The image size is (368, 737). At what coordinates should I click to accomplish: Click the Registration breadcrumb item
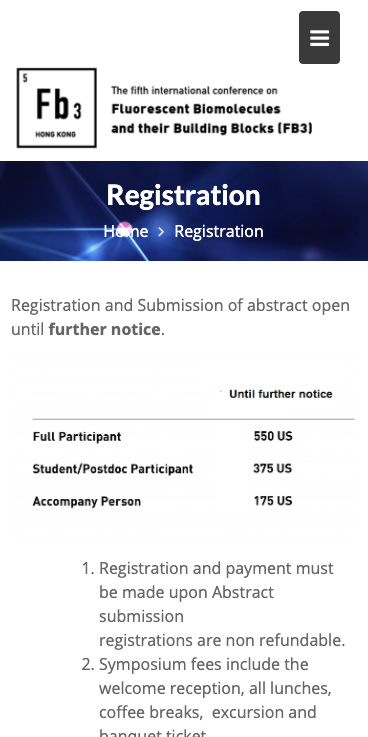pyautogui.click(x=219, y=231)
